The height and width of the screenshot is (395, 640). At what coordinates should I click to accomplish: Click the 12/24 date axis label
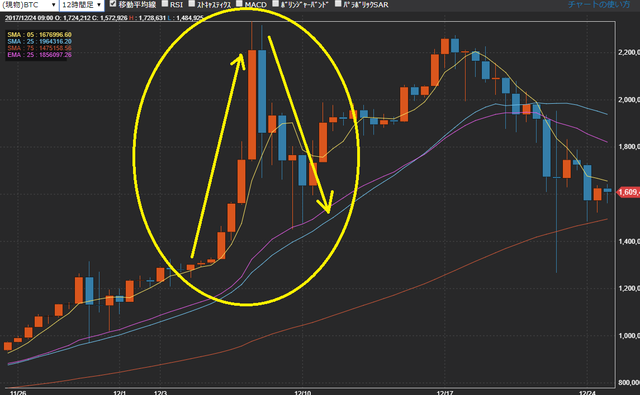(x=587, y=392)
